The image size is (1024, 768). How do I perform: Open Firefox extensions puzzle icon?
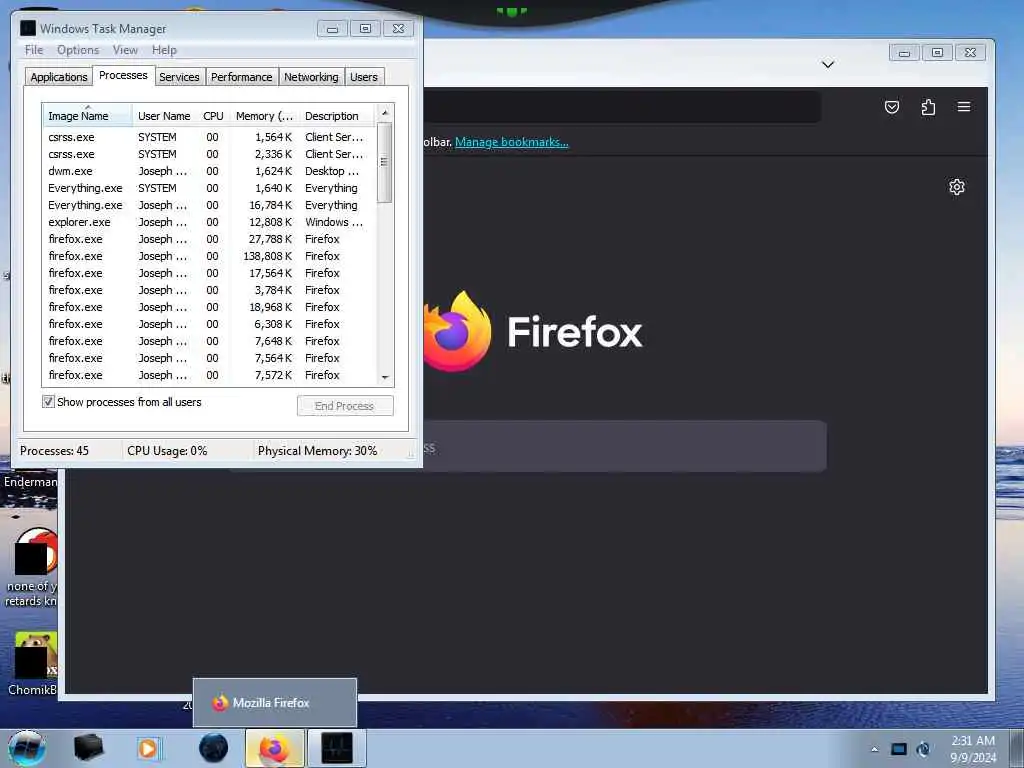[928, 107]
